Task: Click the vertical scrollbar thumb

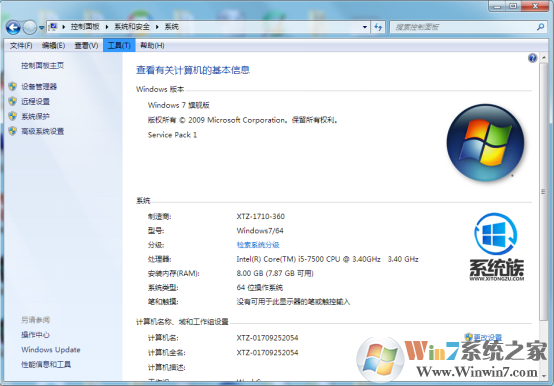Action: coord(544,191)
